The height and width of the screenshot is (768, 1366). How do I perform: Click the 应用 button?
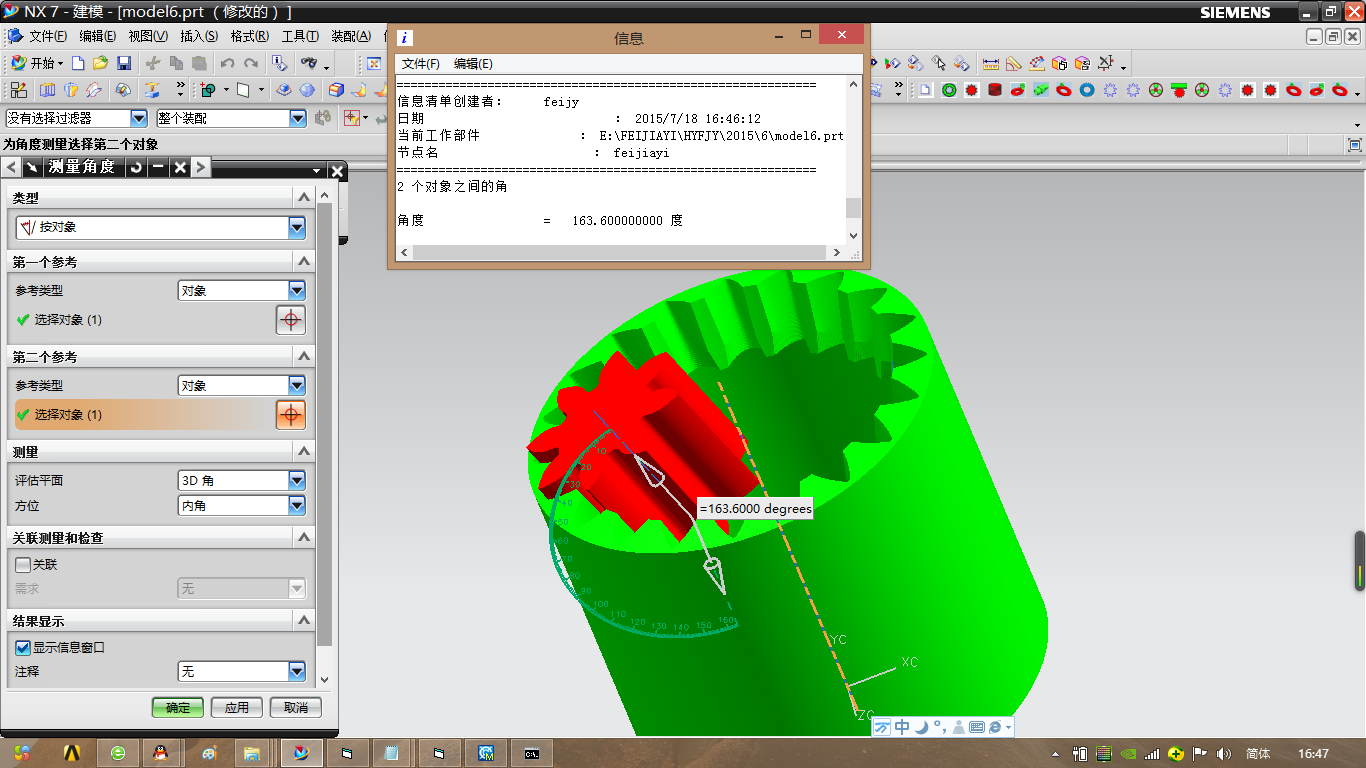(237, 707)
